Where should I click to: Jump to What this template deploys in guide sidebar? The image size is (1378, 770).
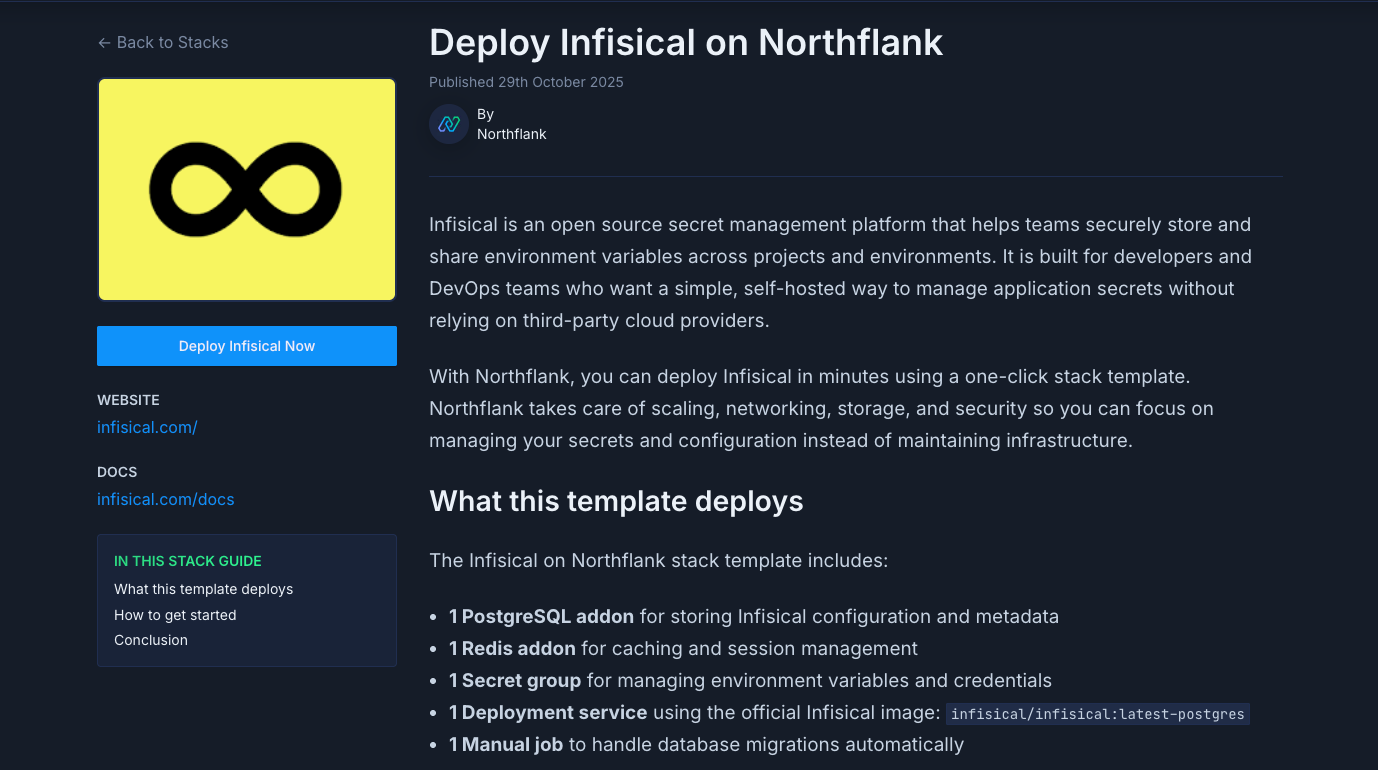click(203, 589)
